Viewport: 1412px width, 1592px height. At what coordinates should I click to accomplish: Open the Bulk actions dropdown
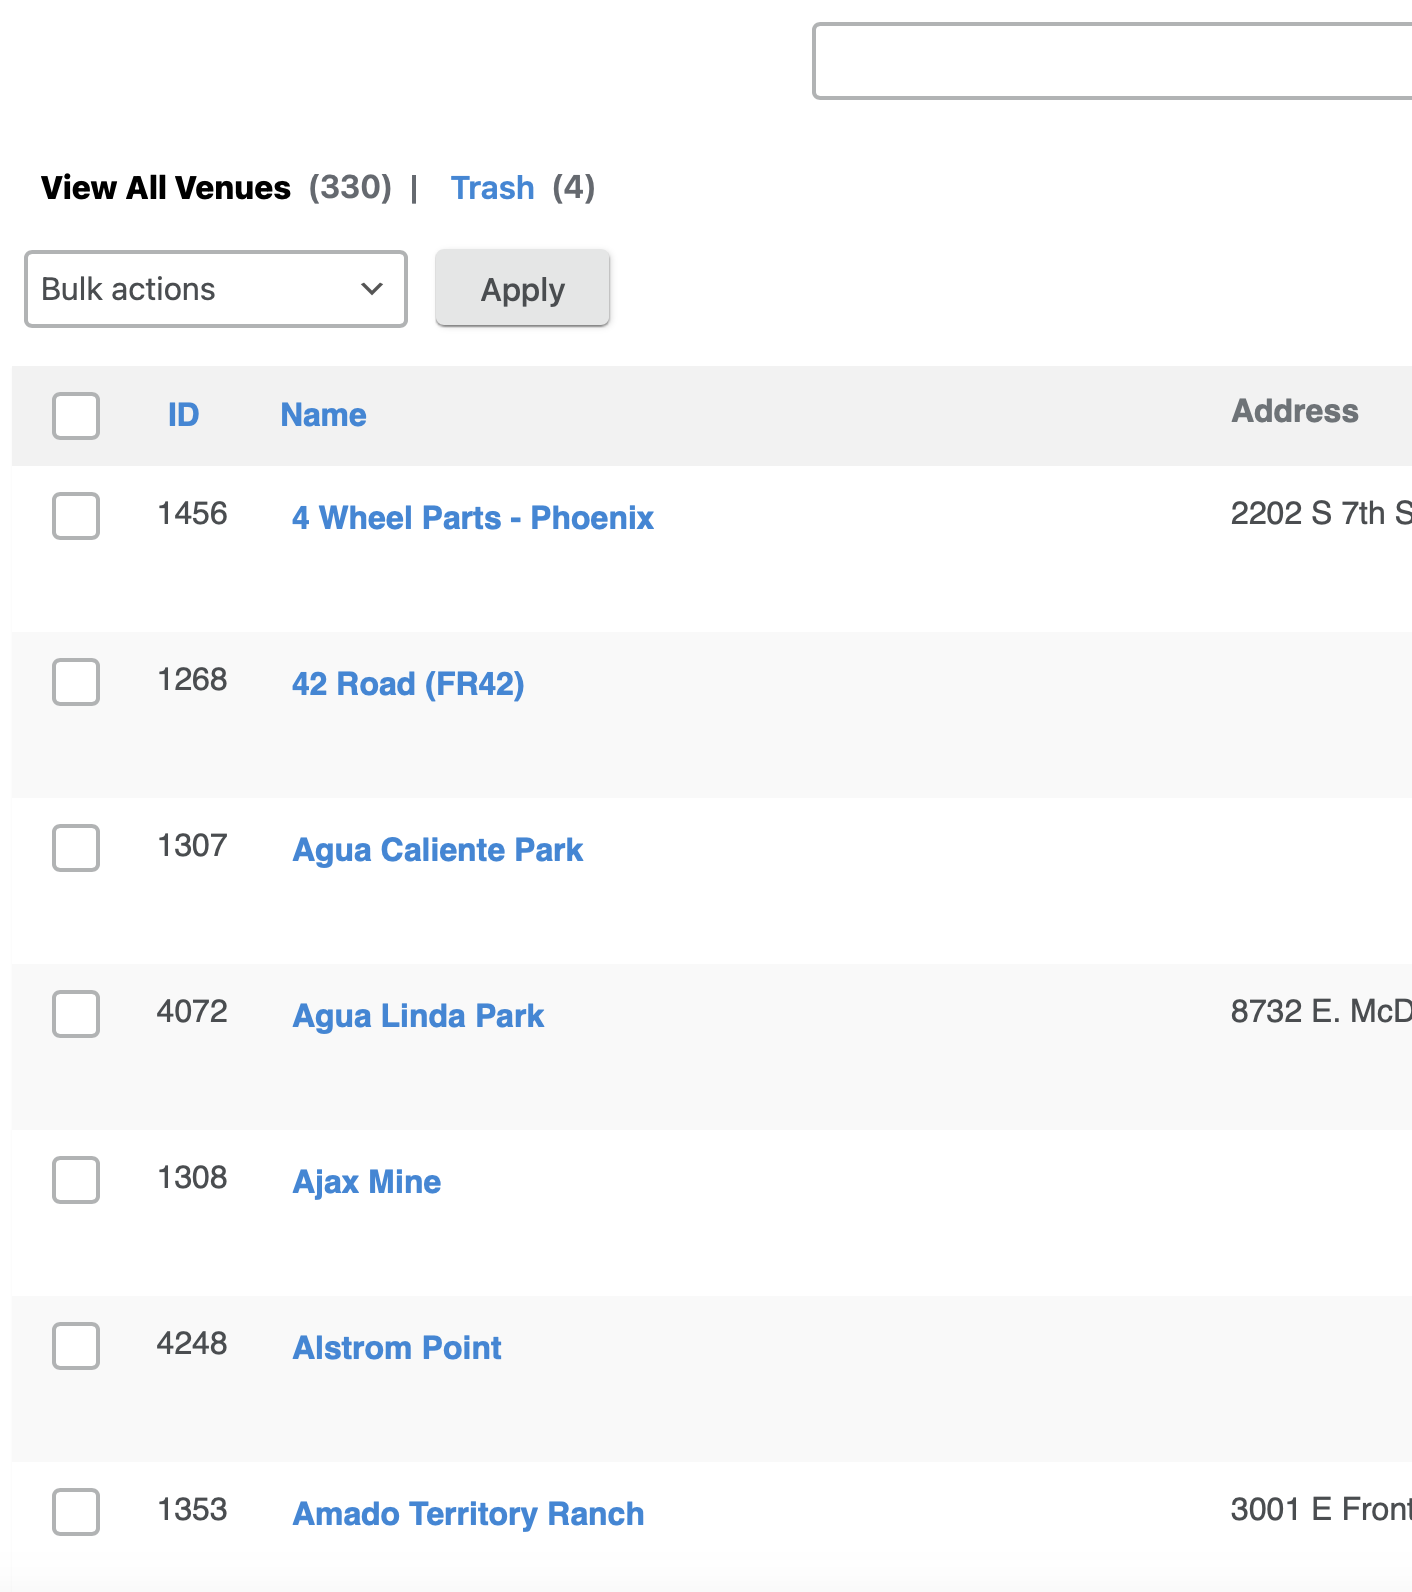coord(215,289)
